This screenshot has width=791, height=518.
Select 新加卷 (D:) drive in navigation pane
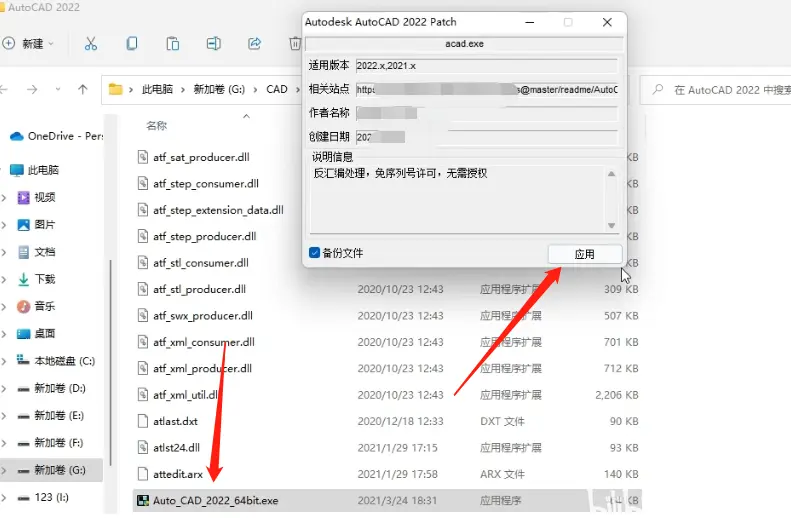tap(51, 388)
